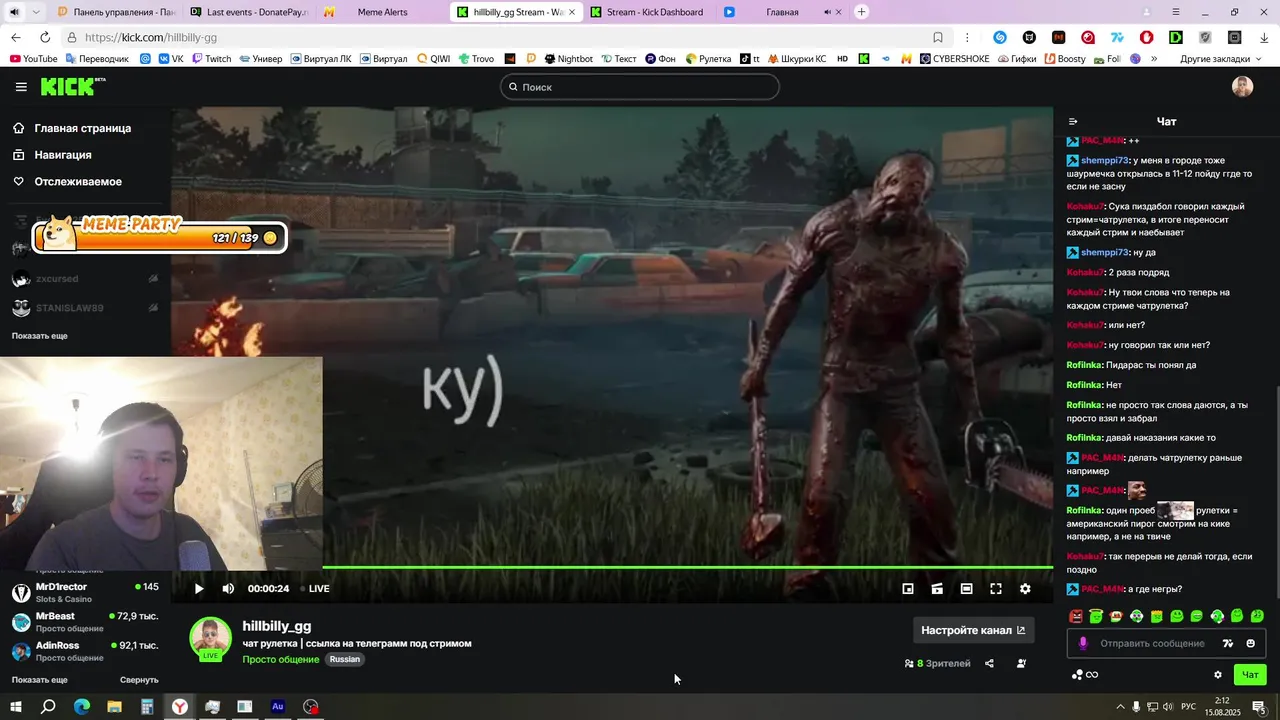The width and height of the screenshot is (1280, 720).
Task: Bookmark this page in address bar
Action: (x=937, y=37)
